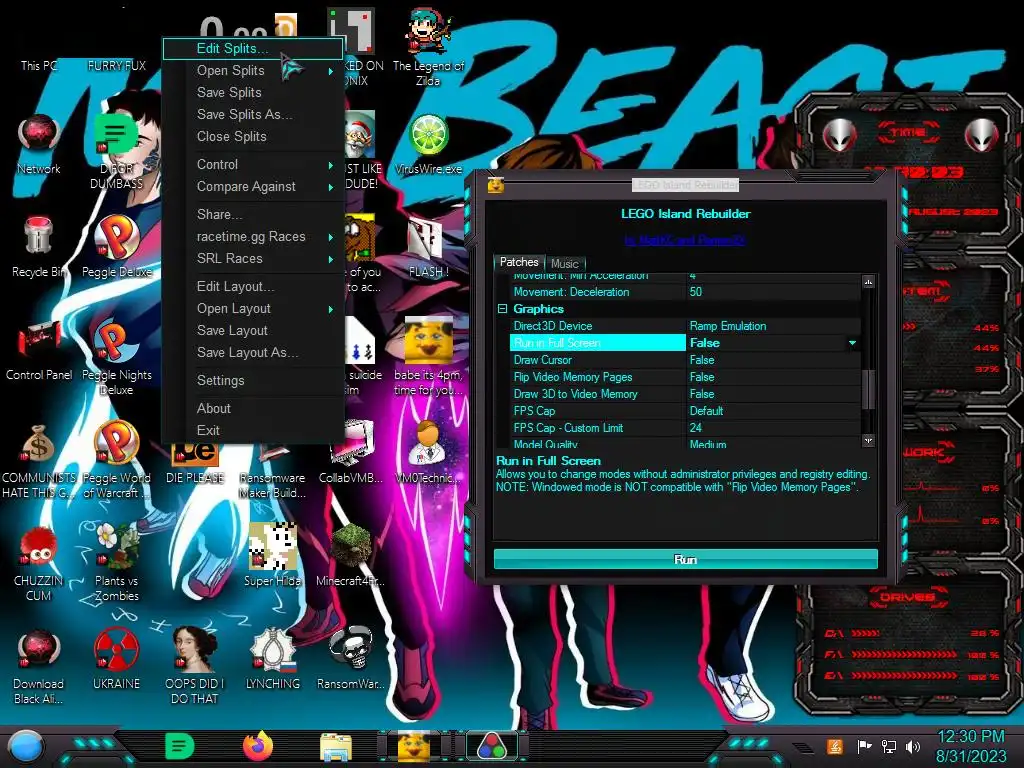Choose Save Layout As... entry

pyautogui.click(x=253, y=353)
